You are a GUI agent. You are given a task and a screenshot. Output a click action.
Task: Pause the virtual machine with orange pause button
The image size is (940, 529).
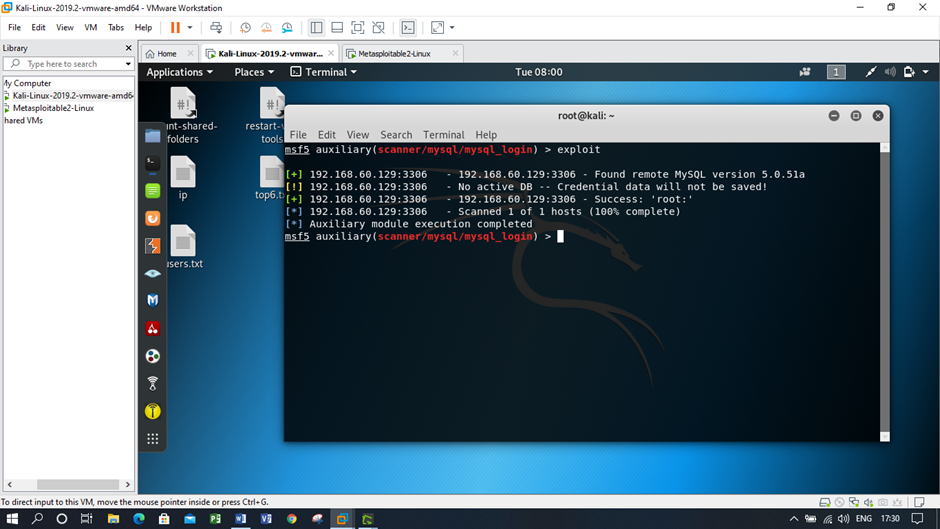click(175, 28)
